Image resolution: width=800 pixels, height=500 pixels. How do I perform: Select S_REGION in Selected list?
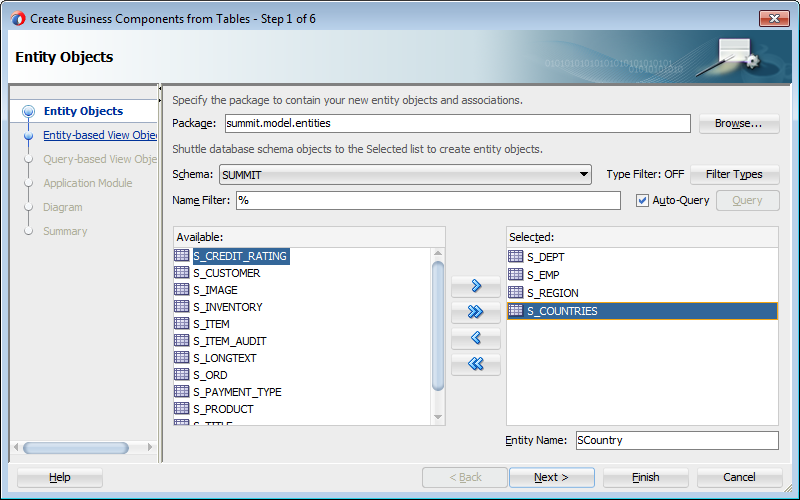pyautogui.click(x=553, y=293)
